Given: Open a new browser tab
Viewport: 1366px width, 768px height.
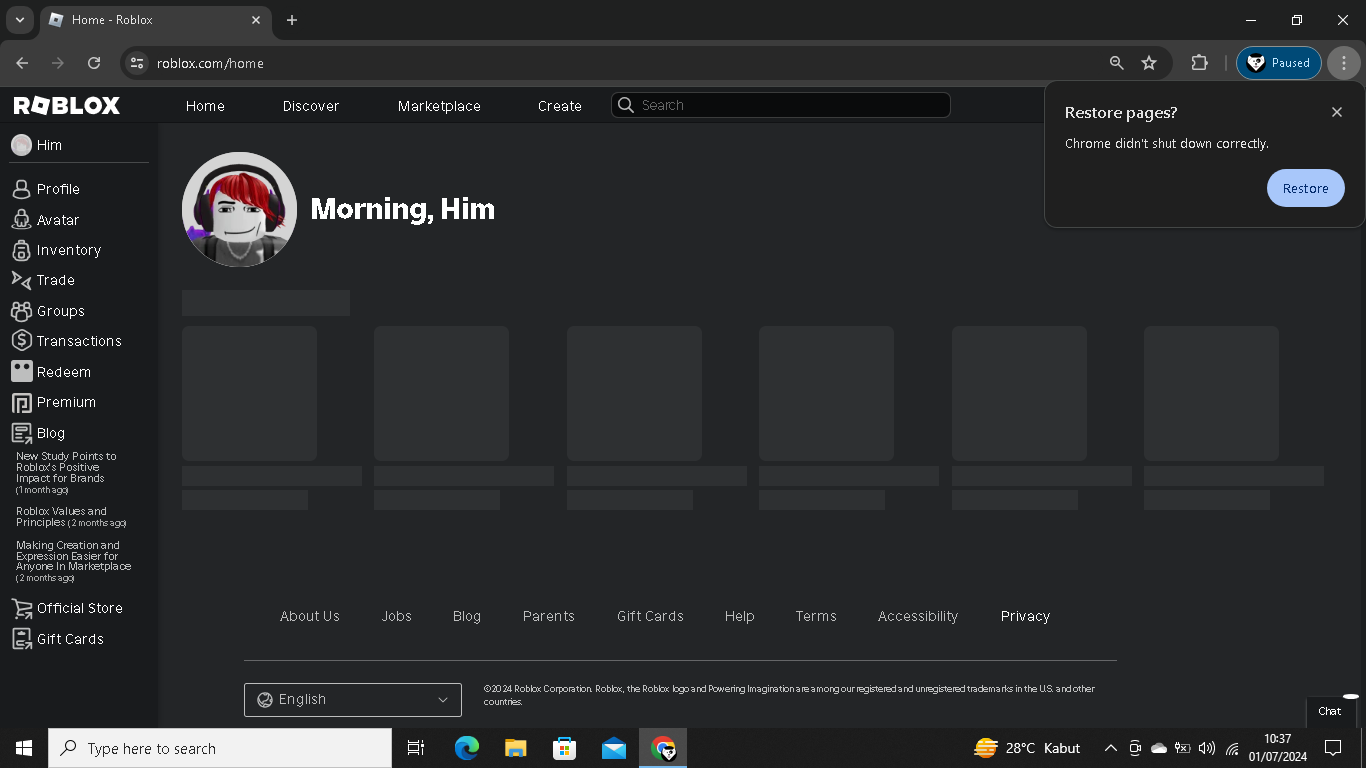Looking at the screenshot, I should (292, 20).
